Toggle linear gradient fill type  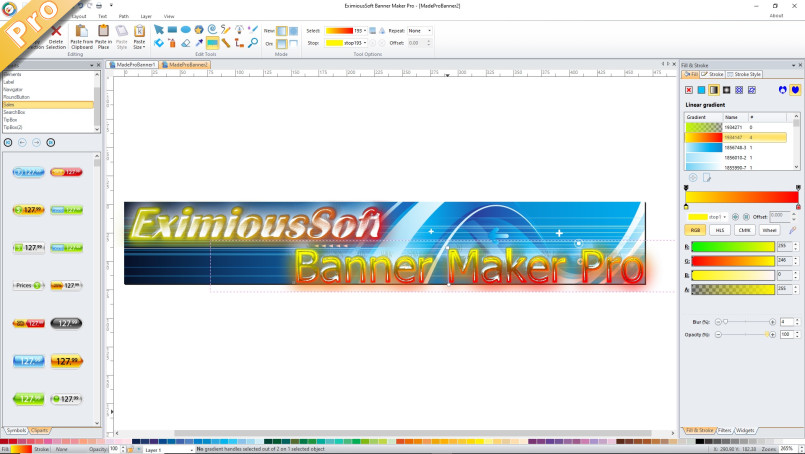click(x=714, y=90)
